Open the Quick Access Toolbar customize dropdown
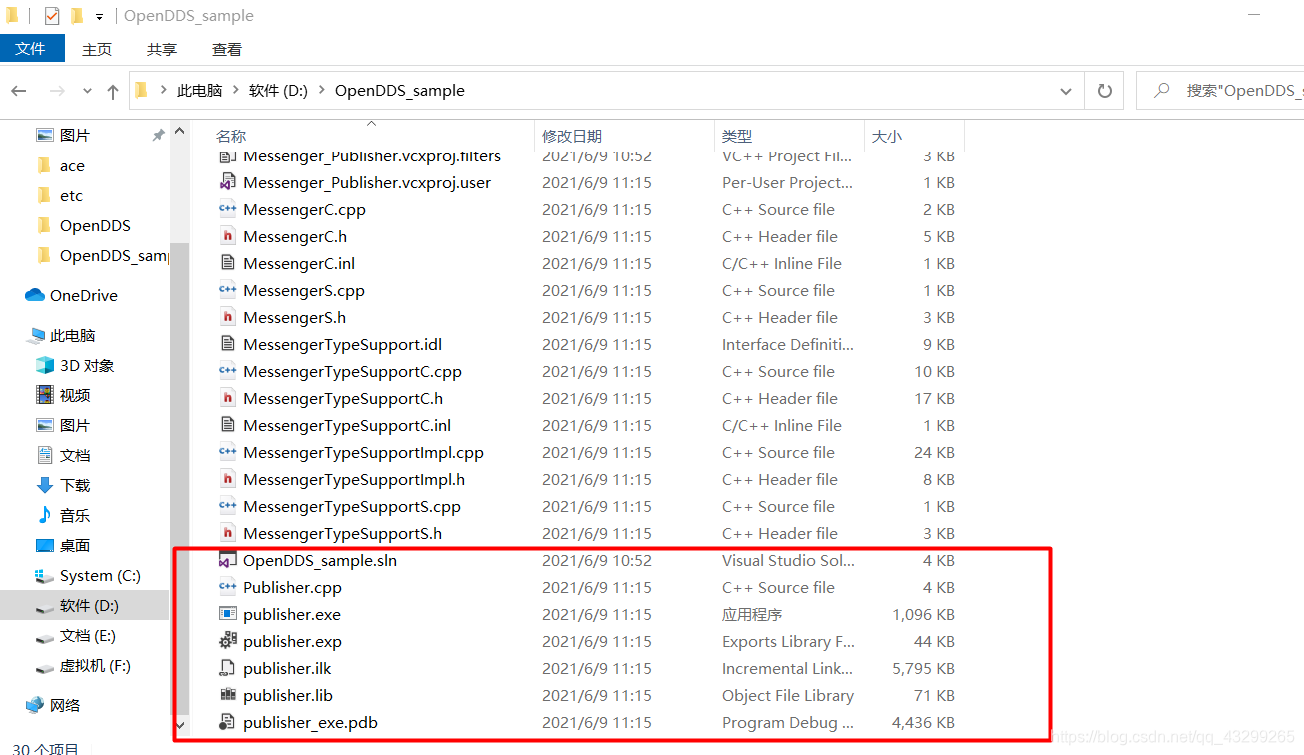The image size is (1304, 755). [x=99, y=17]
